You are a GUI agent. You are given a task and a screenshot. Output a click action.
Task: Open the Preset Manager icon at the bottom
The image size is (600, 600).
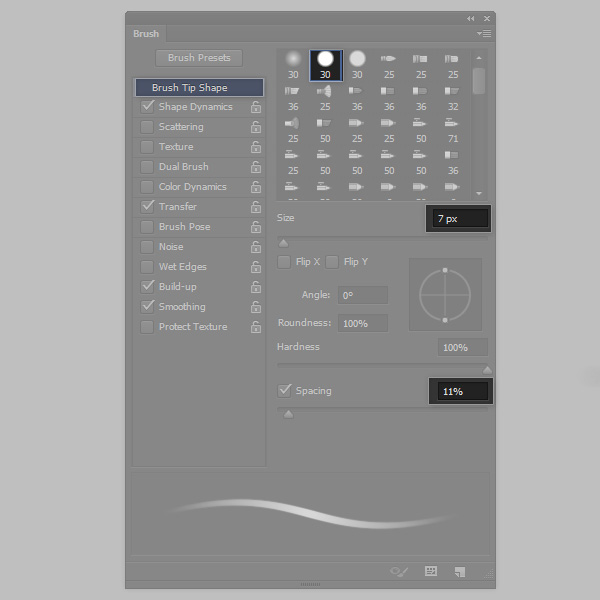point(431,571)
